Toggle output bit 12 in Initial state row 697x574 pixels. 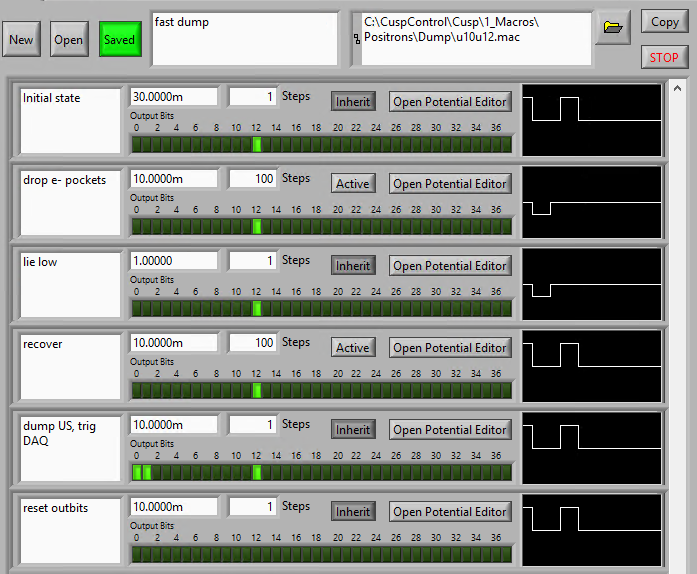click(x=256, y=145)
